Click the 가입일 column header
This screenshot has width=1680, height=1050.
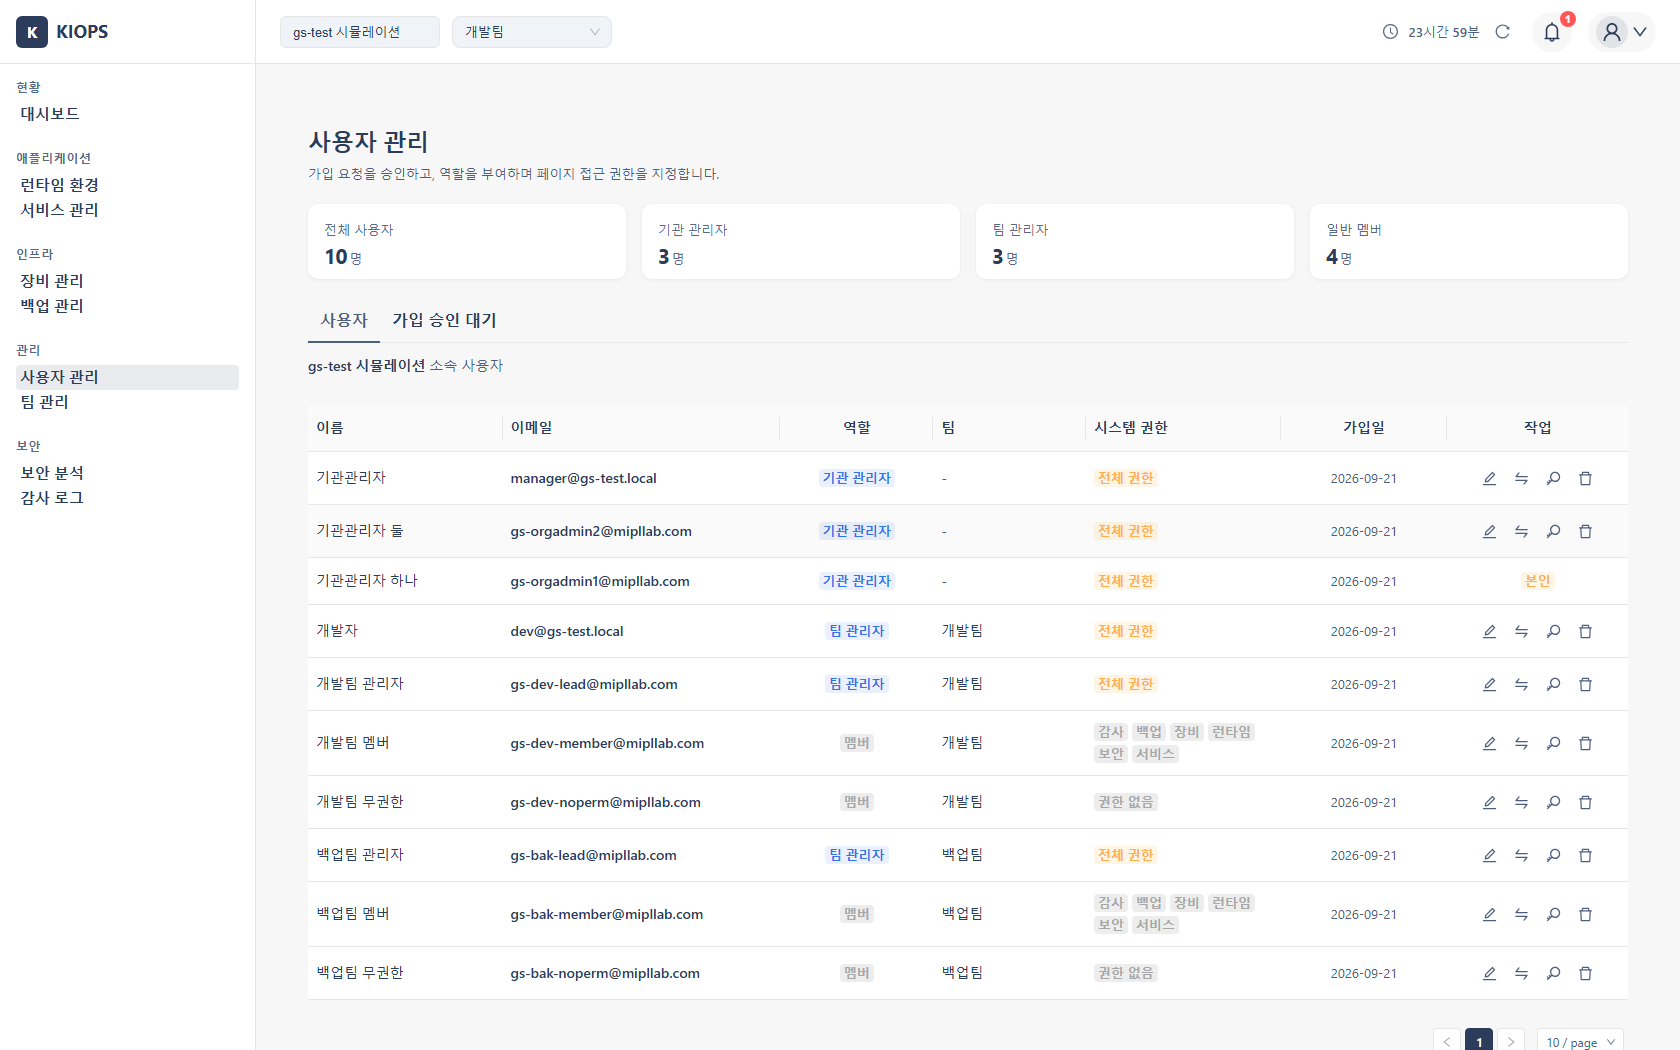(1364, 428)
